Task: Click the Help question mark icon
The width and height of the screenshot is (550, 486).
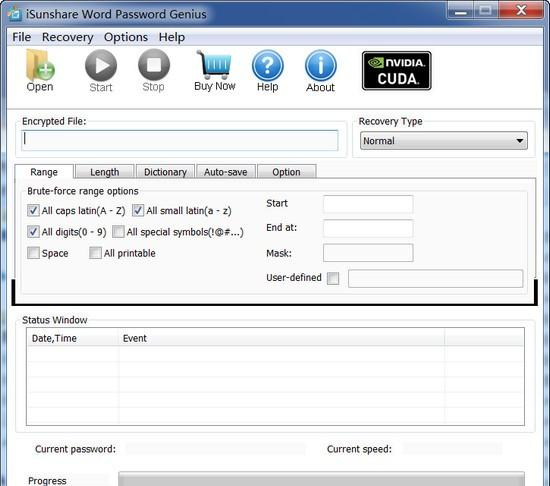Action: click(268, 66)
